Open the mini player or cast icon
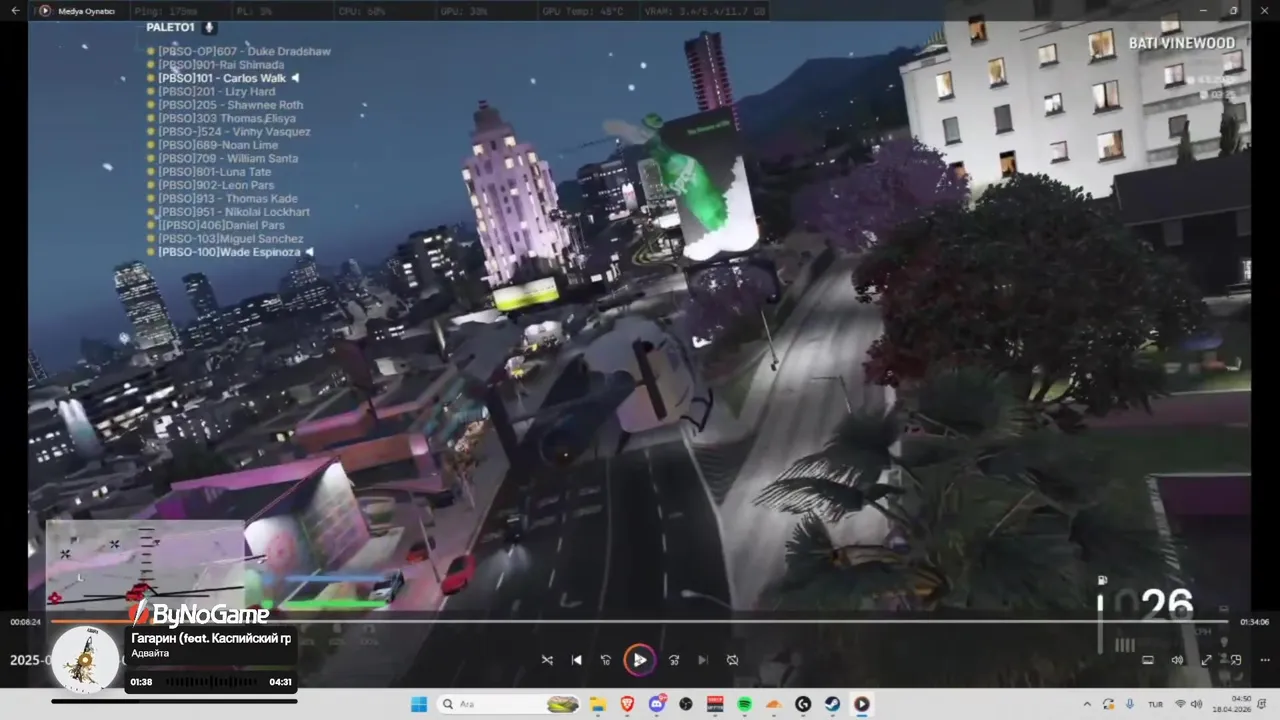This screenshot has height=720, width=1280. 1236,660
